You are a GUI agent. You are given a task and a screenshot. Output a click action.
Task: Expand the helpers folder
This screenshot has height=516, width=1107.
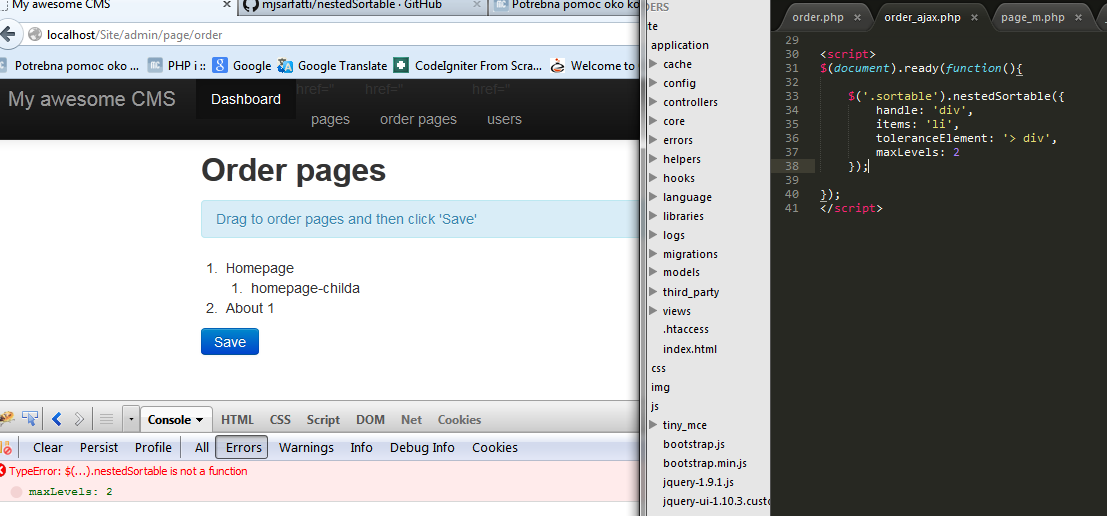pyautogui.click(x=652, y=159)
